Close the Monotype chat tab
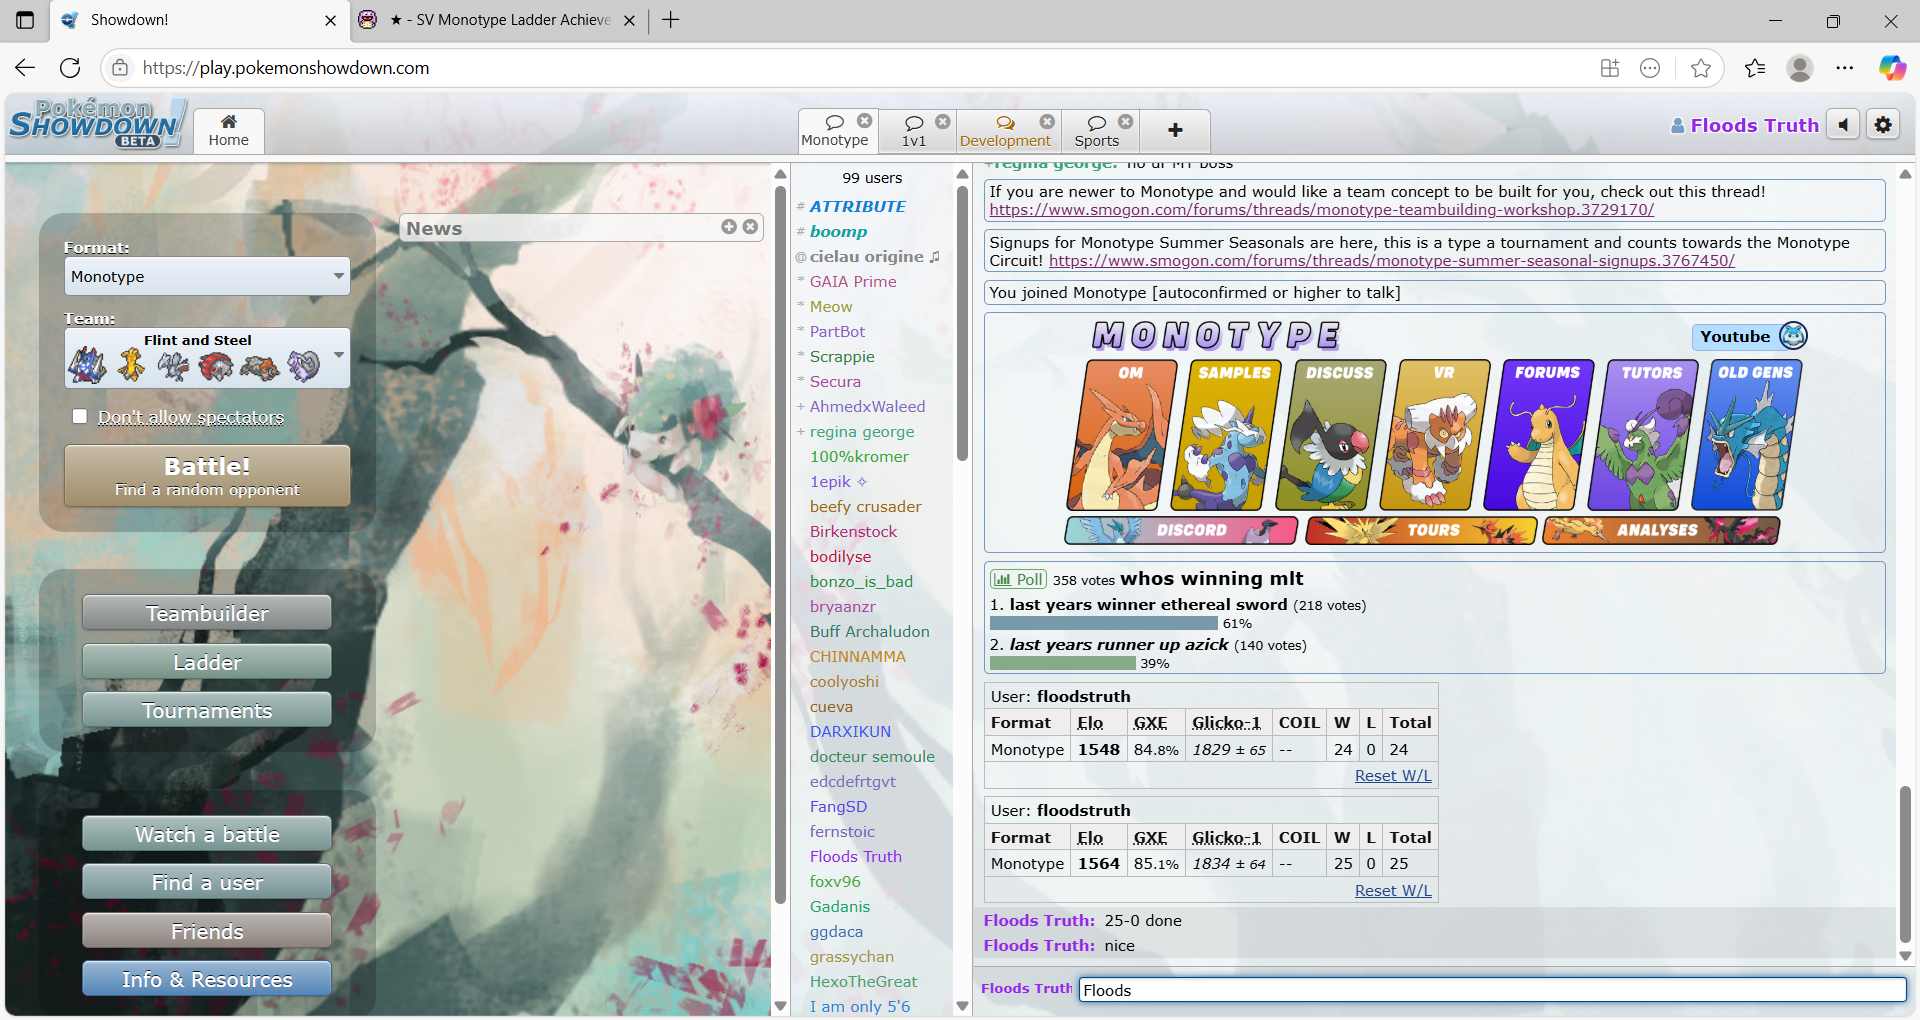 click(x=865, y=121)
